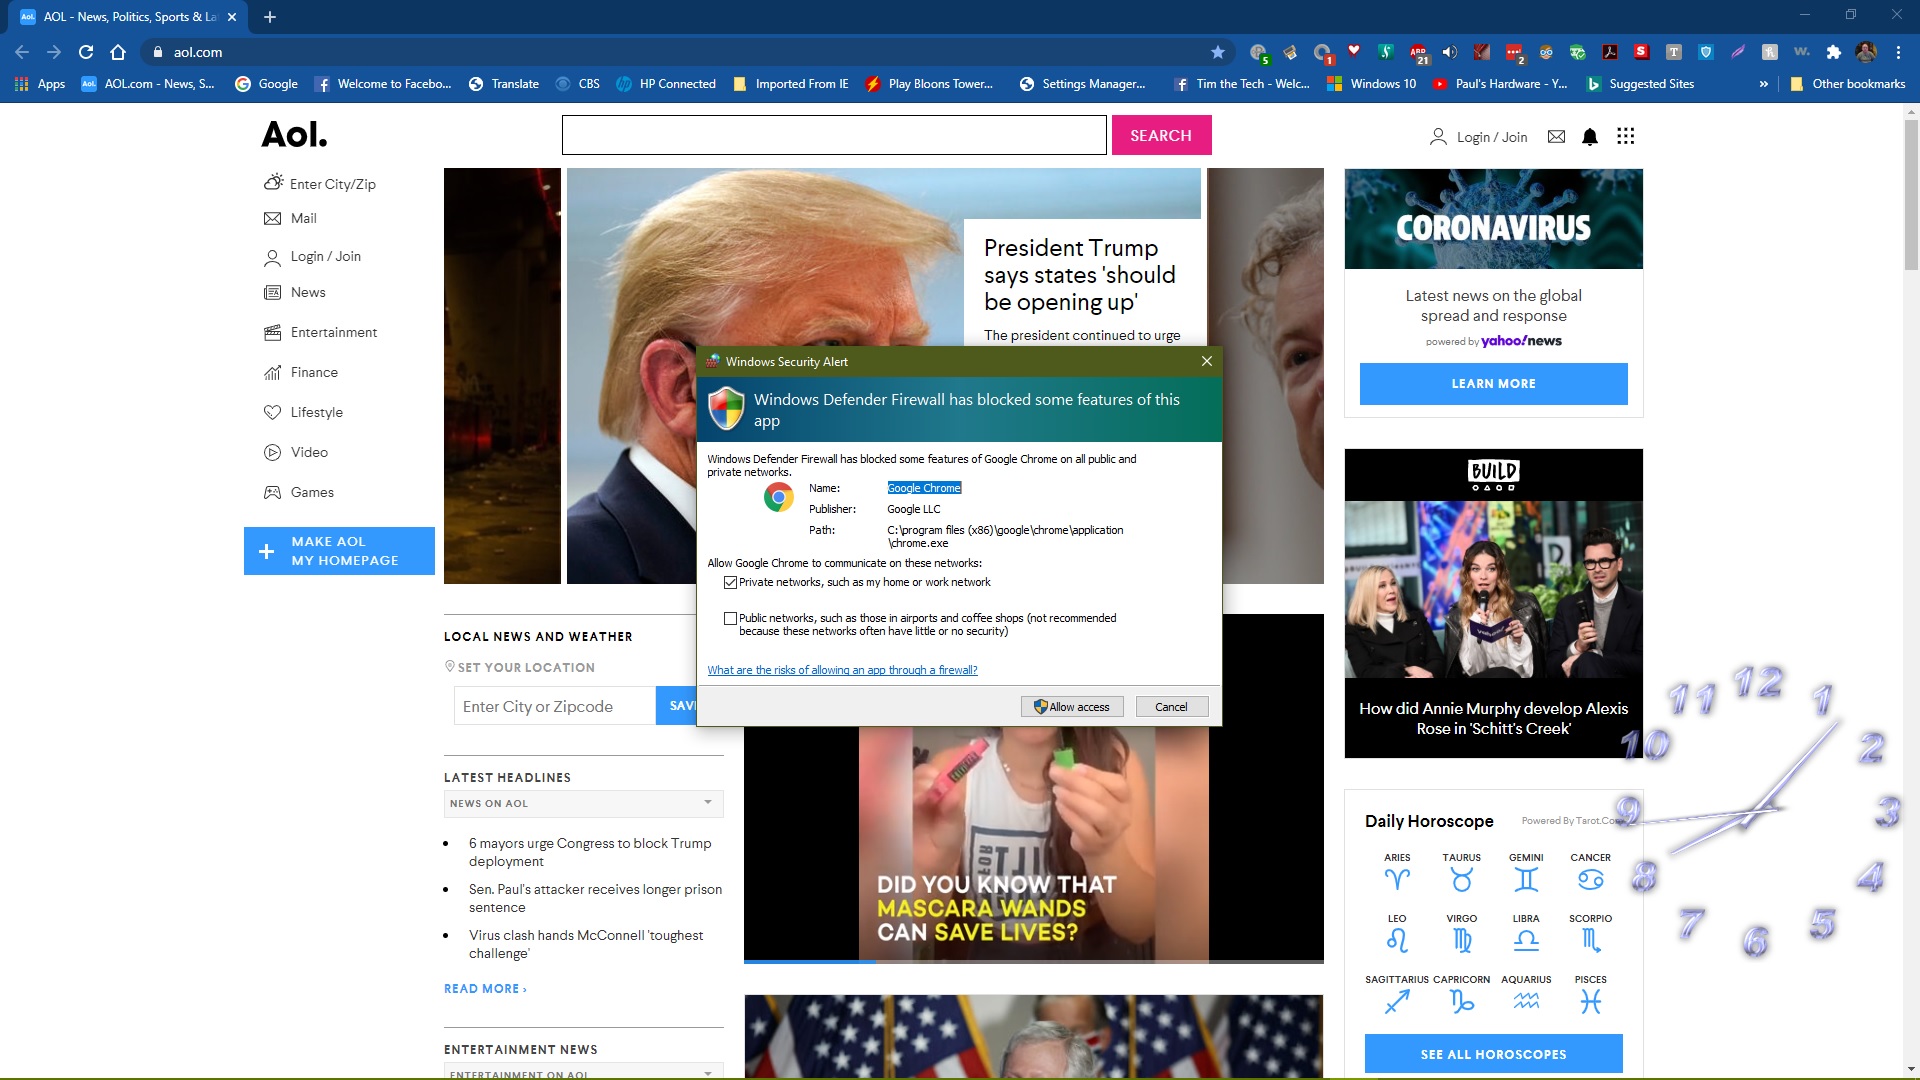Screen dimensions: 1920x1080
Task: Close the Windows Security Alert dialog
Action: (1206, 361)
